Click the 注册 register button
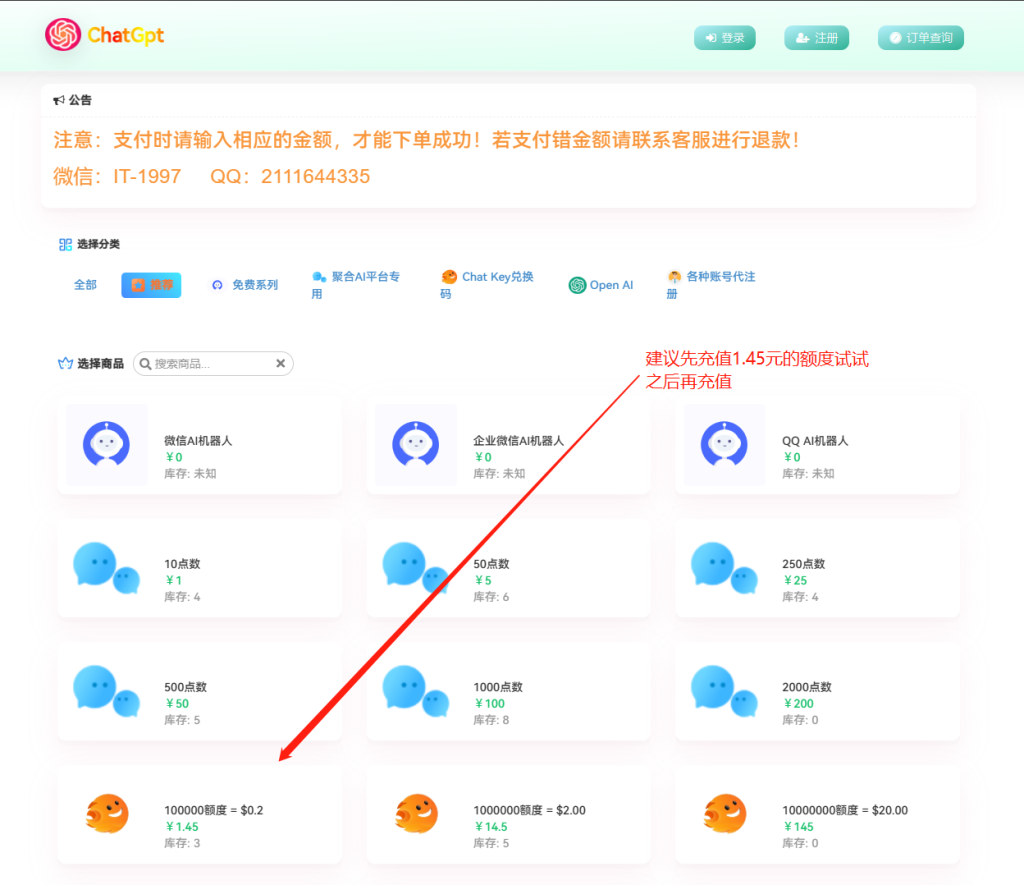Image resolution: width=1024 pixels, height=885 pixels. (816, 38)
